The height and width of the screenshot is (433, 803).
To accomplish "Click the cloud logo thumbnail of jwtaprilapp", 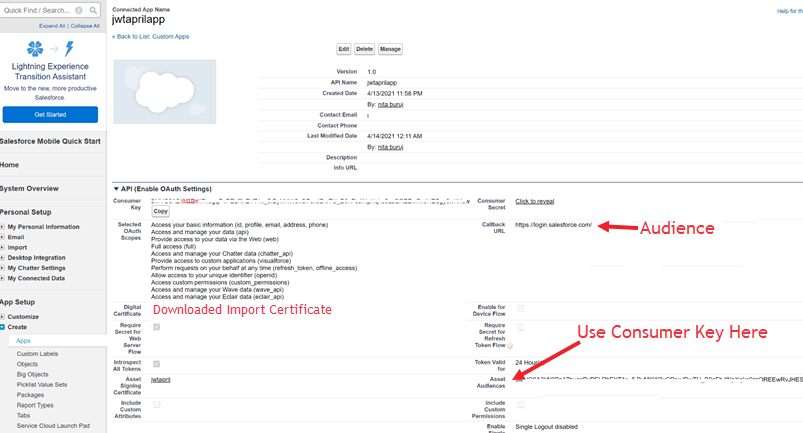I will tap(165, 92).
